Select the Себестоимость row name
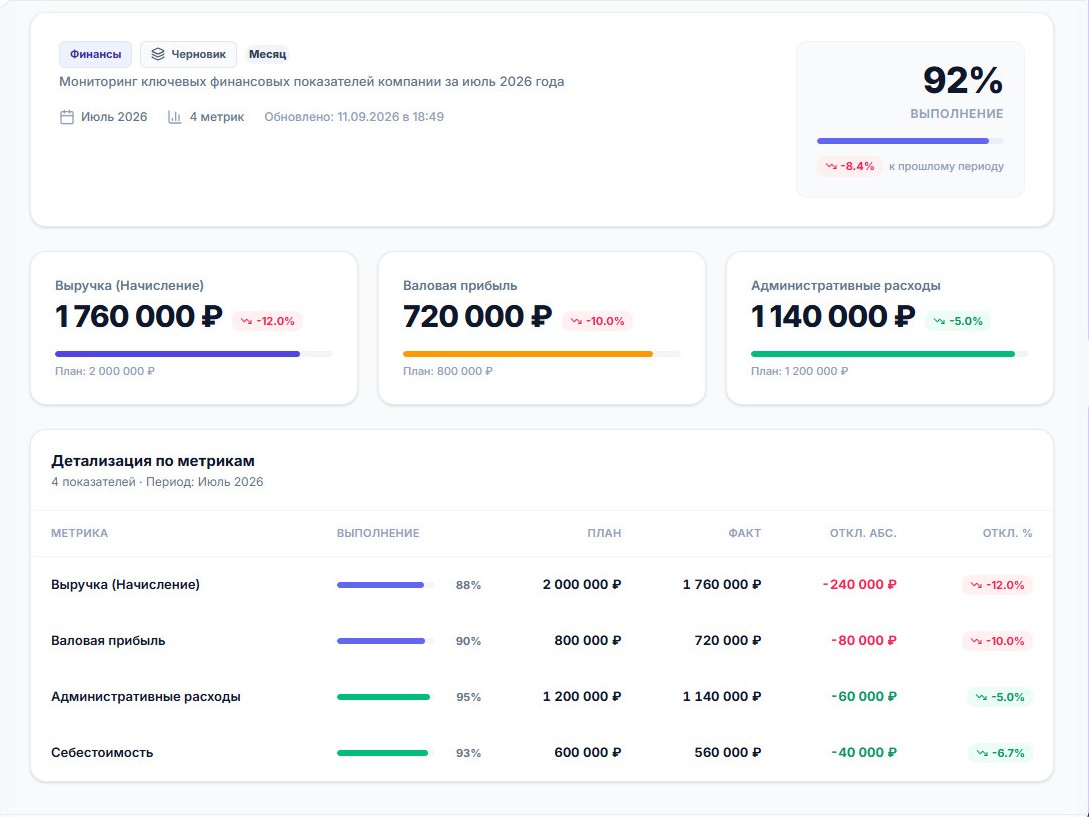 point(102,753)
